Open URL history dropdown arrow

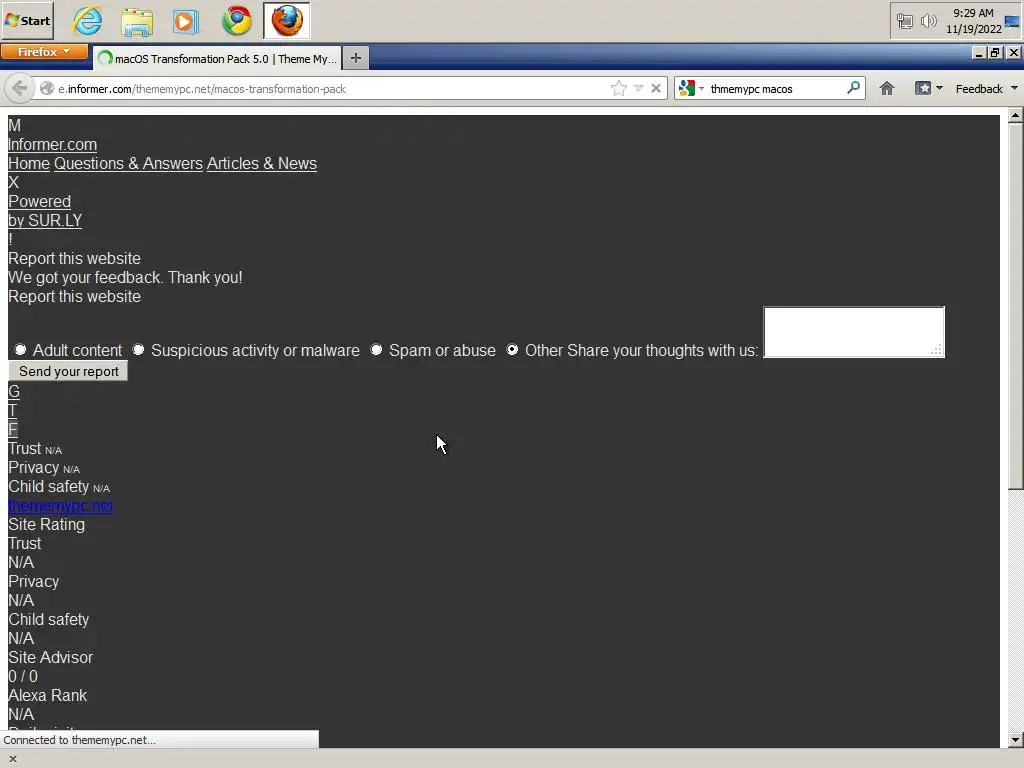[x=639, y=88]
